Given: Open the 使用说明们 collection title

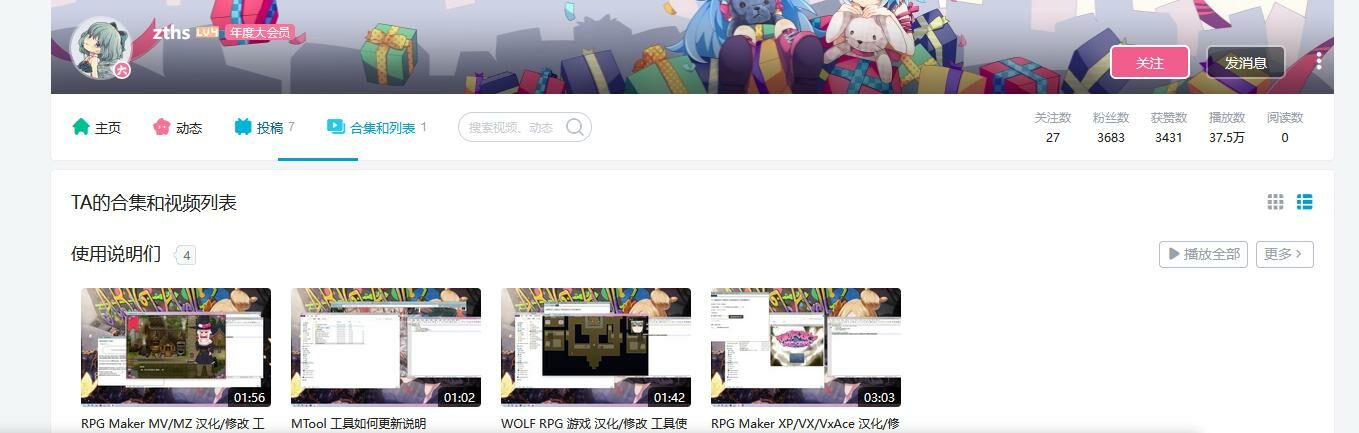Looking at the screenshot, I should (x=116, y=254).
